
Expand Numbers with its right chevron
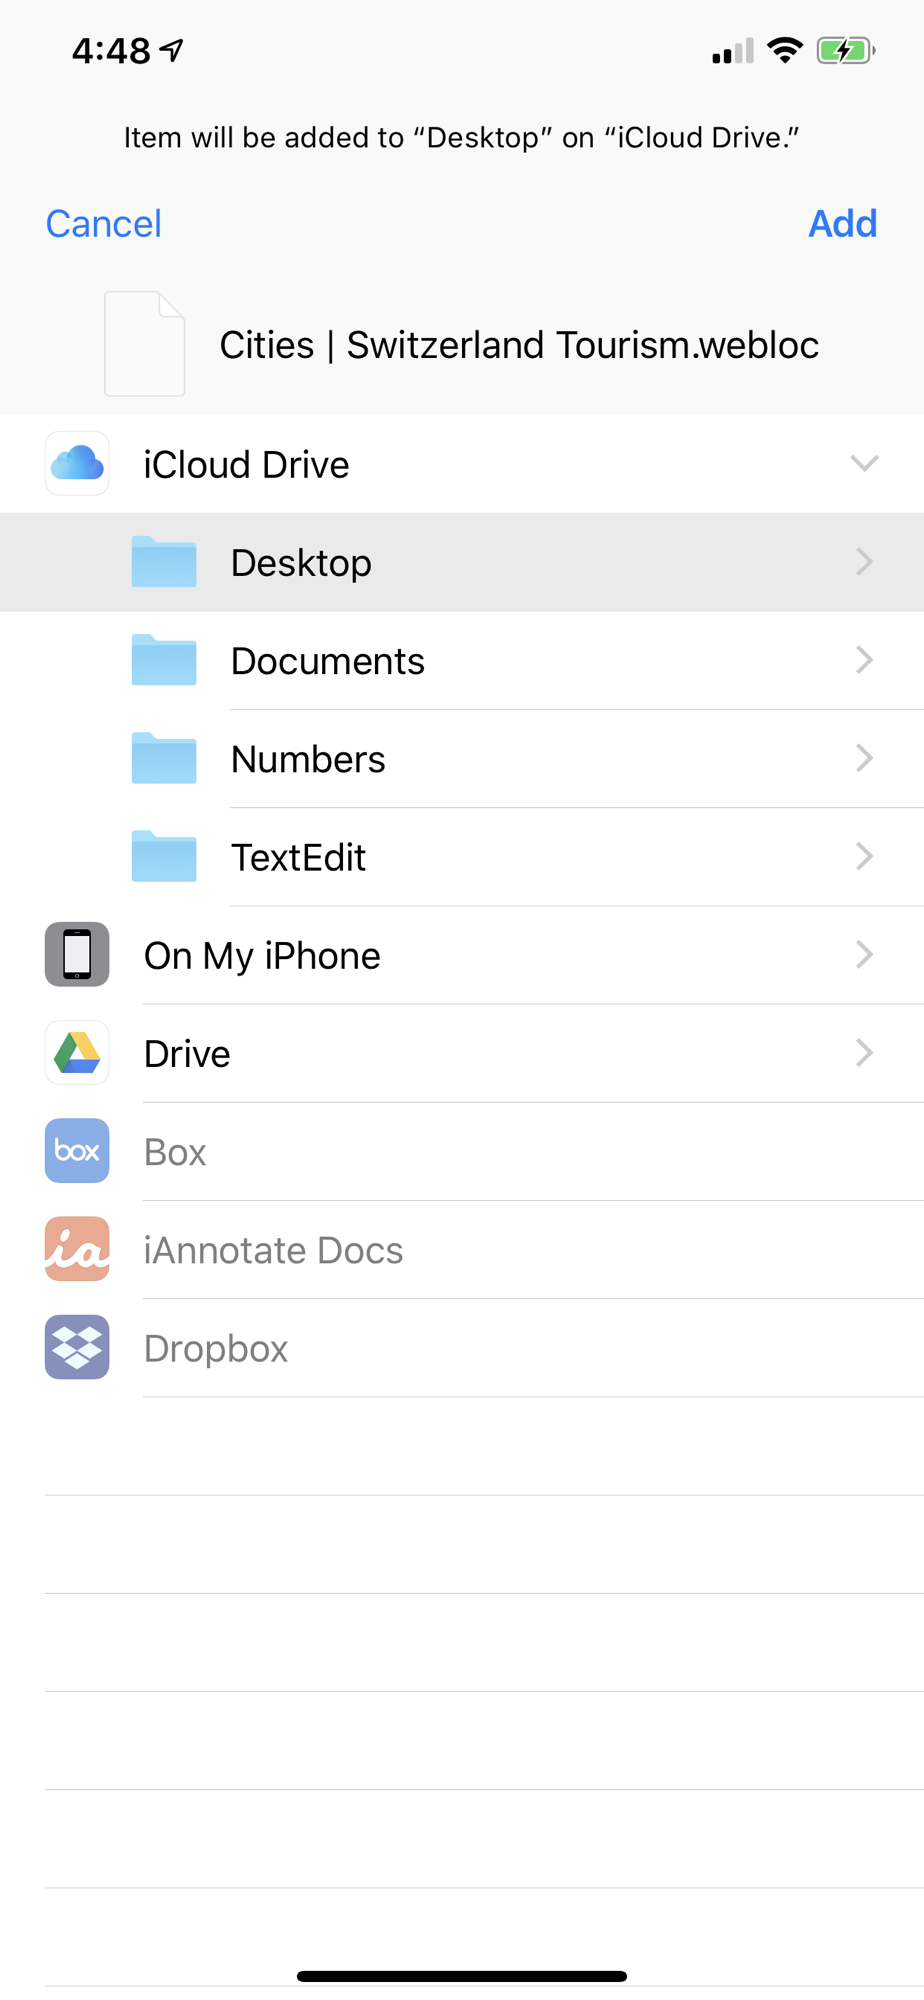pos(865,758)
